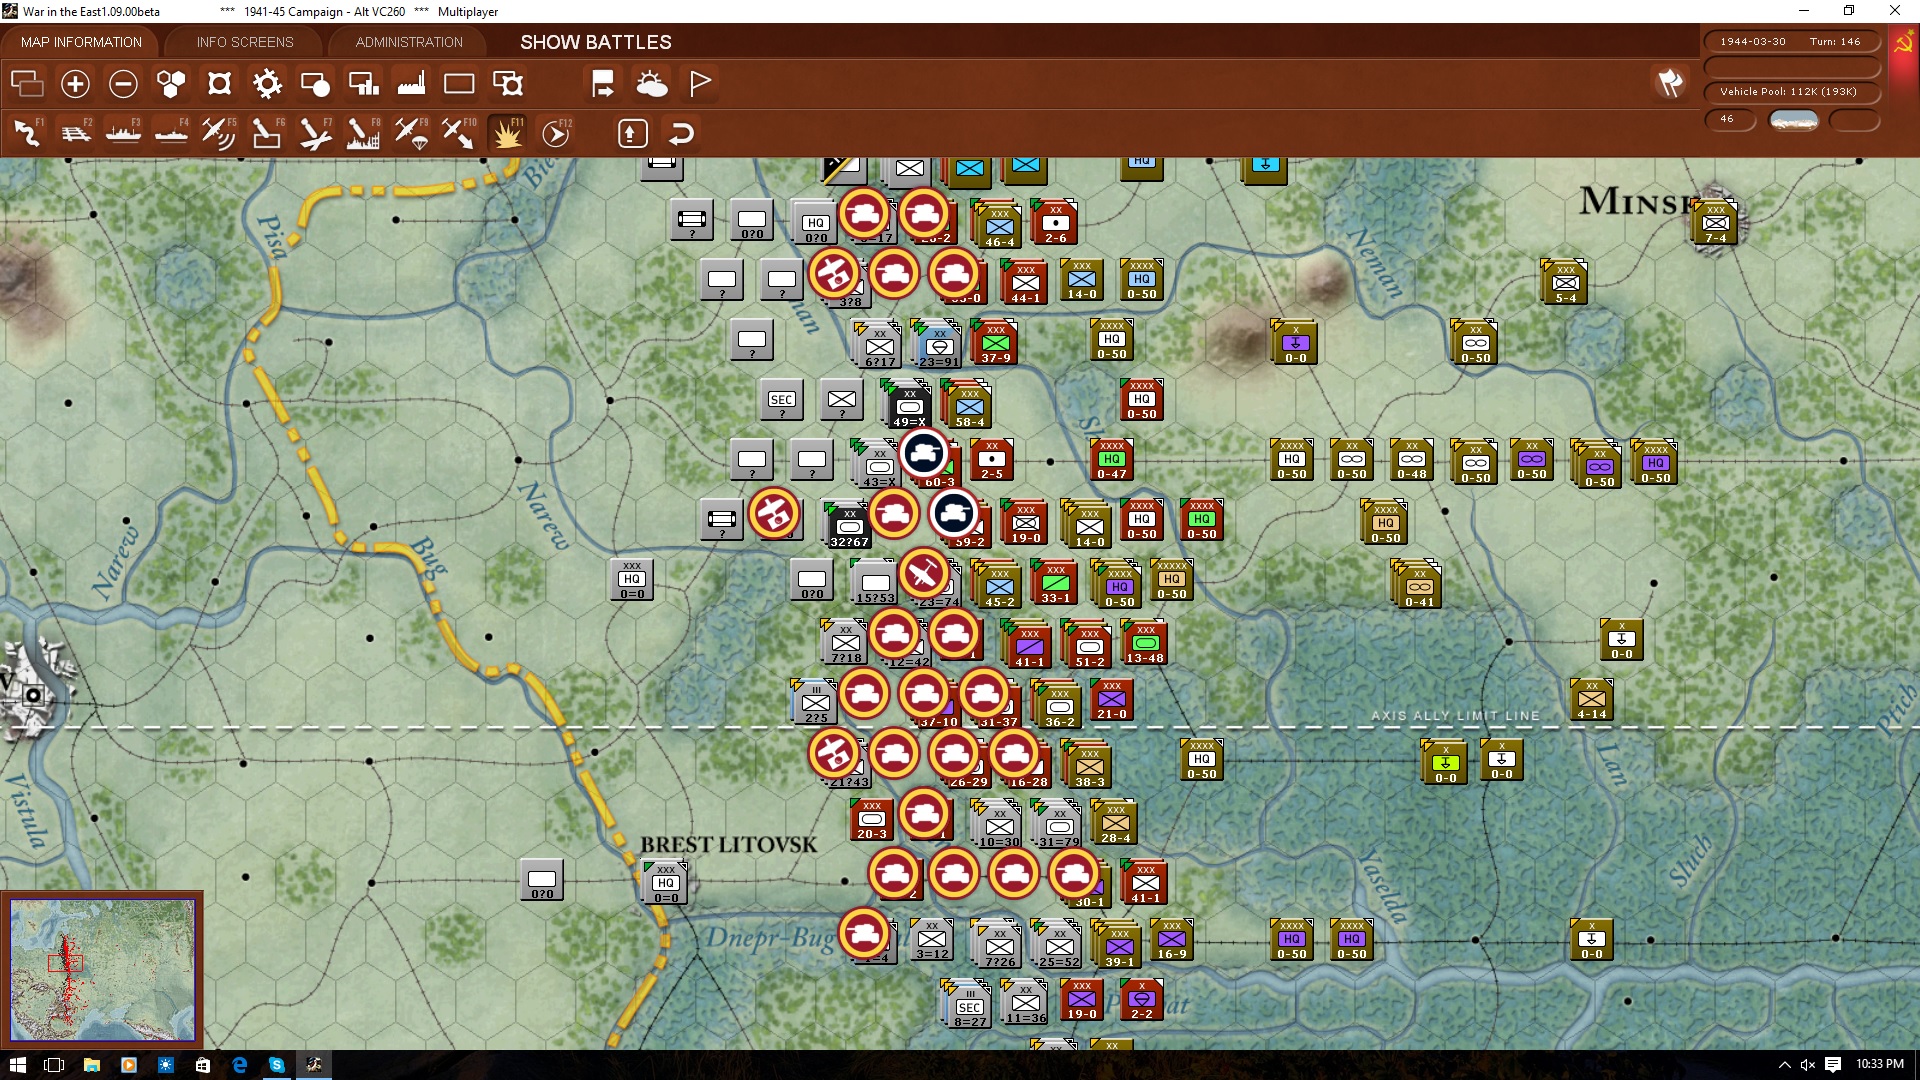Open File Explorer from the taskbar
Image resolution: width=1920 pixels, height=1080 pixels.
point(91,1065)
